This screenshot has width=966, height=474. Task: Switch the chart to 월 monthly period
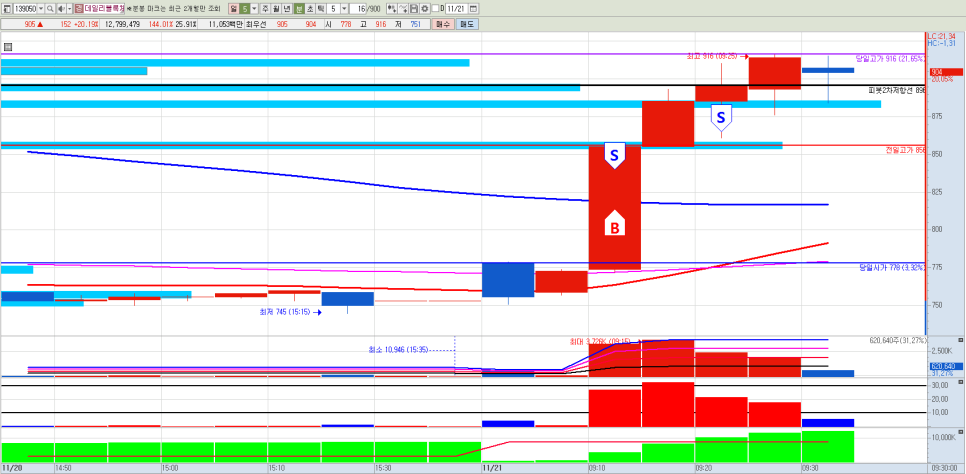(x=276, y=9)
